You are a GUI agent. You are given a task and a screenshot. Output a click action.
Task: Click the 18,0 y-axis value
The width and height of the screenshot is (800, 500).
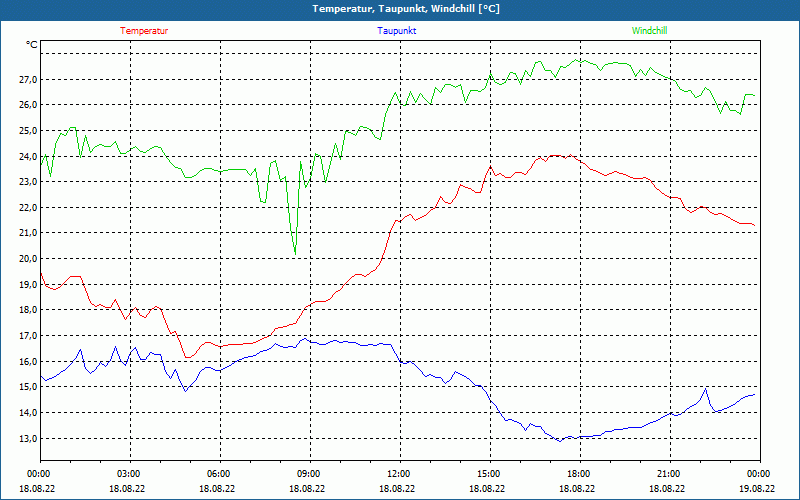[x=29, y=310]
